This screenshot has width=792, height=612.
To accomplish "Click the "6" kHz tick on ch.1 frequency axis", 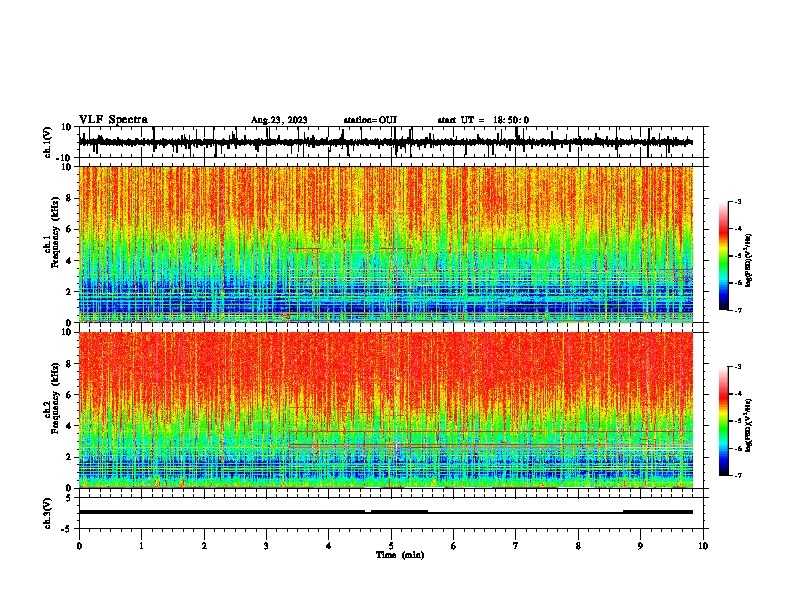I will point(69,229).
